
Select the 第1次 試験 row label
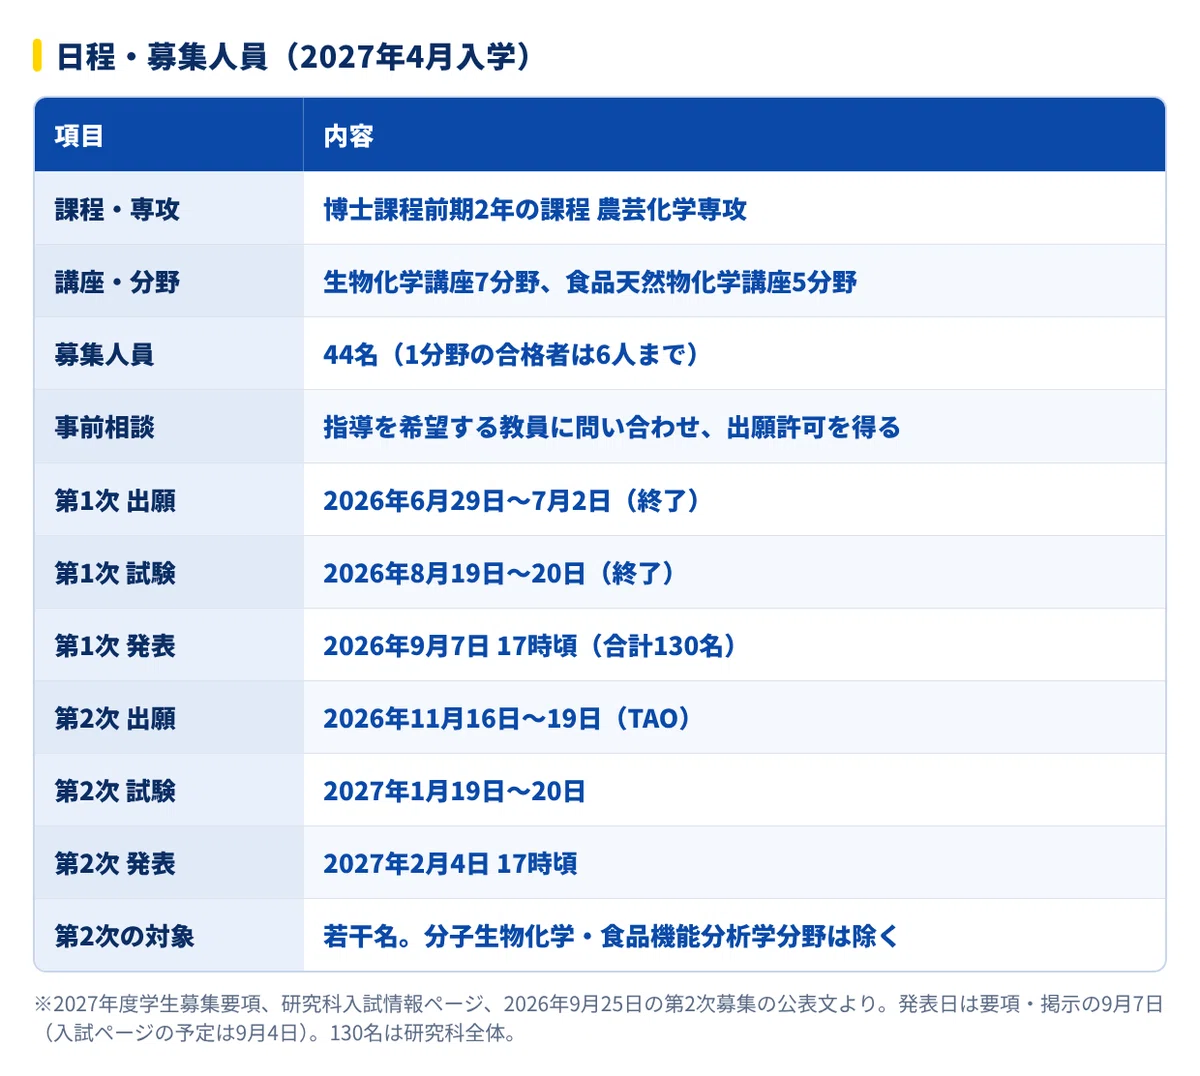point(115,573)
